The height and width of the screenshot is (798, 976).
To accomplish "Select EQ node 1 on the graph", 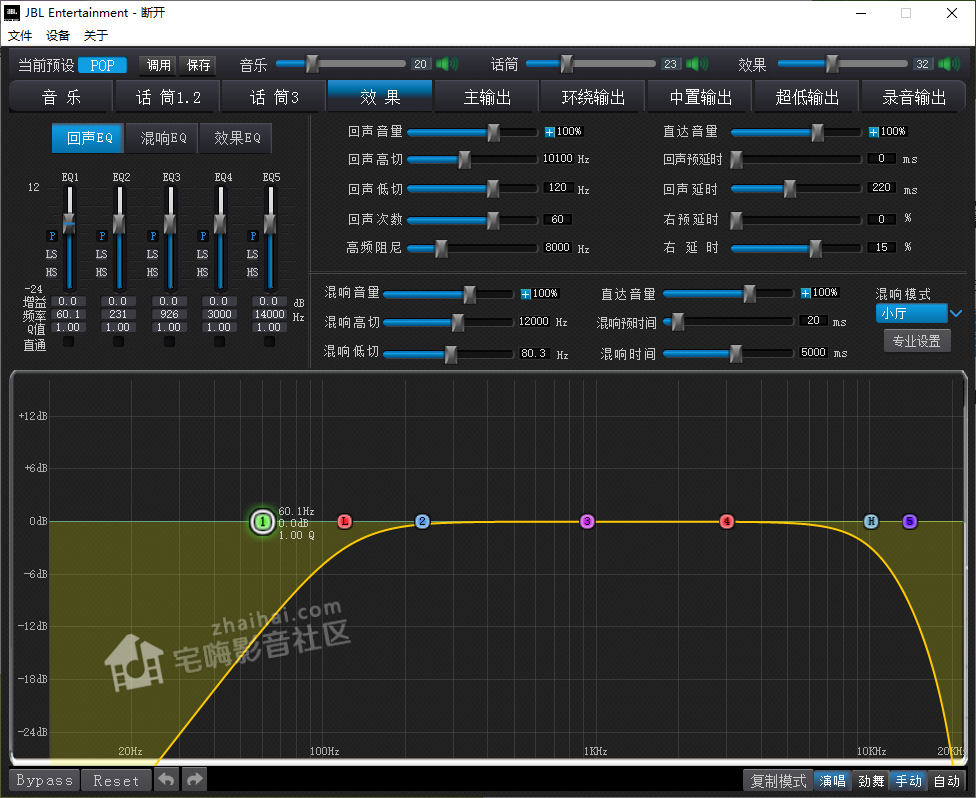I will point(263,522).
